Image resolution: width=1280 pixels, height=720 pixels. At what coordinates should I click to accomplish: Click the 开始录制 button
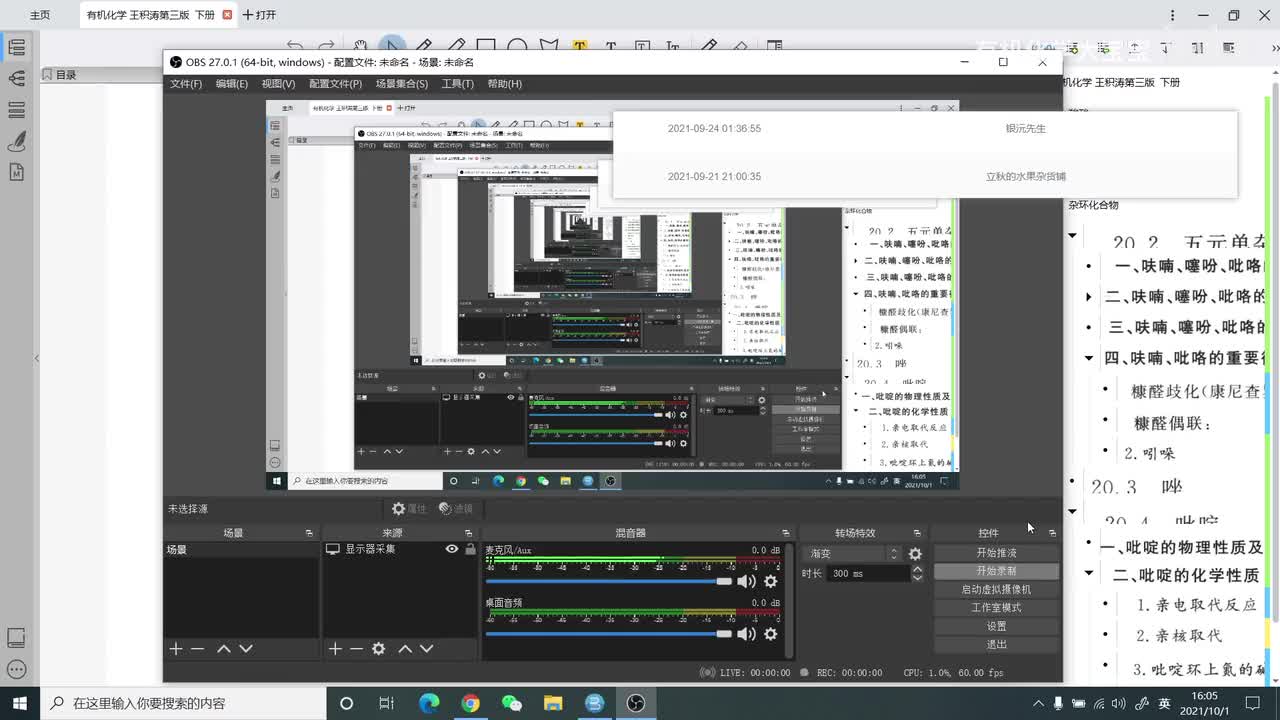pos(996,571)
